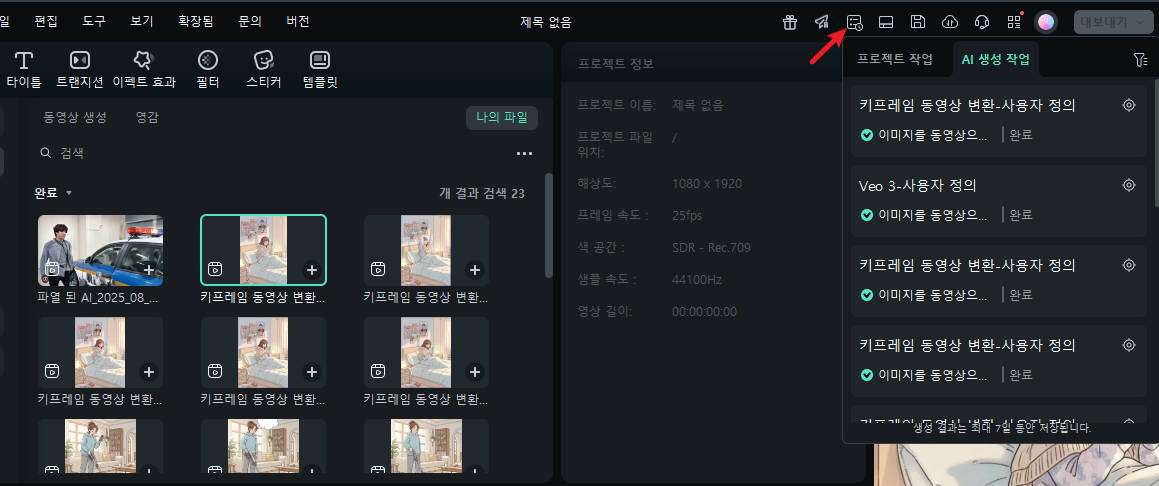Switch to the 프로젝트 작업 tab
This screenshot has height=486, width=1159.
pyautogui.click(x=895, y=60)
